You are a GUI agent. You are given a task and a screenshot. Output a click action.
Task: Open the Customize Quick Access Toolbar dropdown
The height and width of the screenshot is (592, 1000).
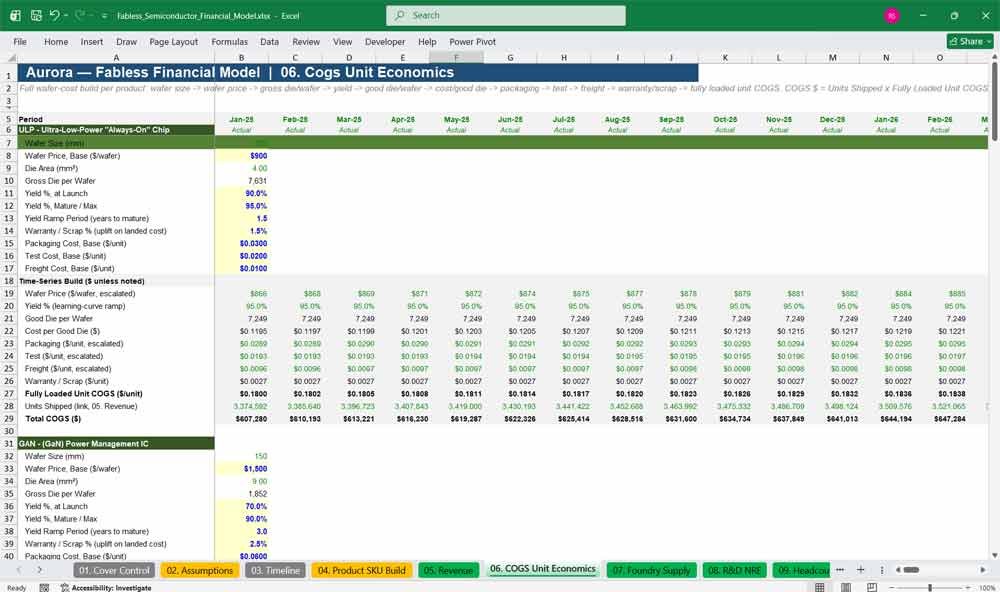click(x=104, y=15)
